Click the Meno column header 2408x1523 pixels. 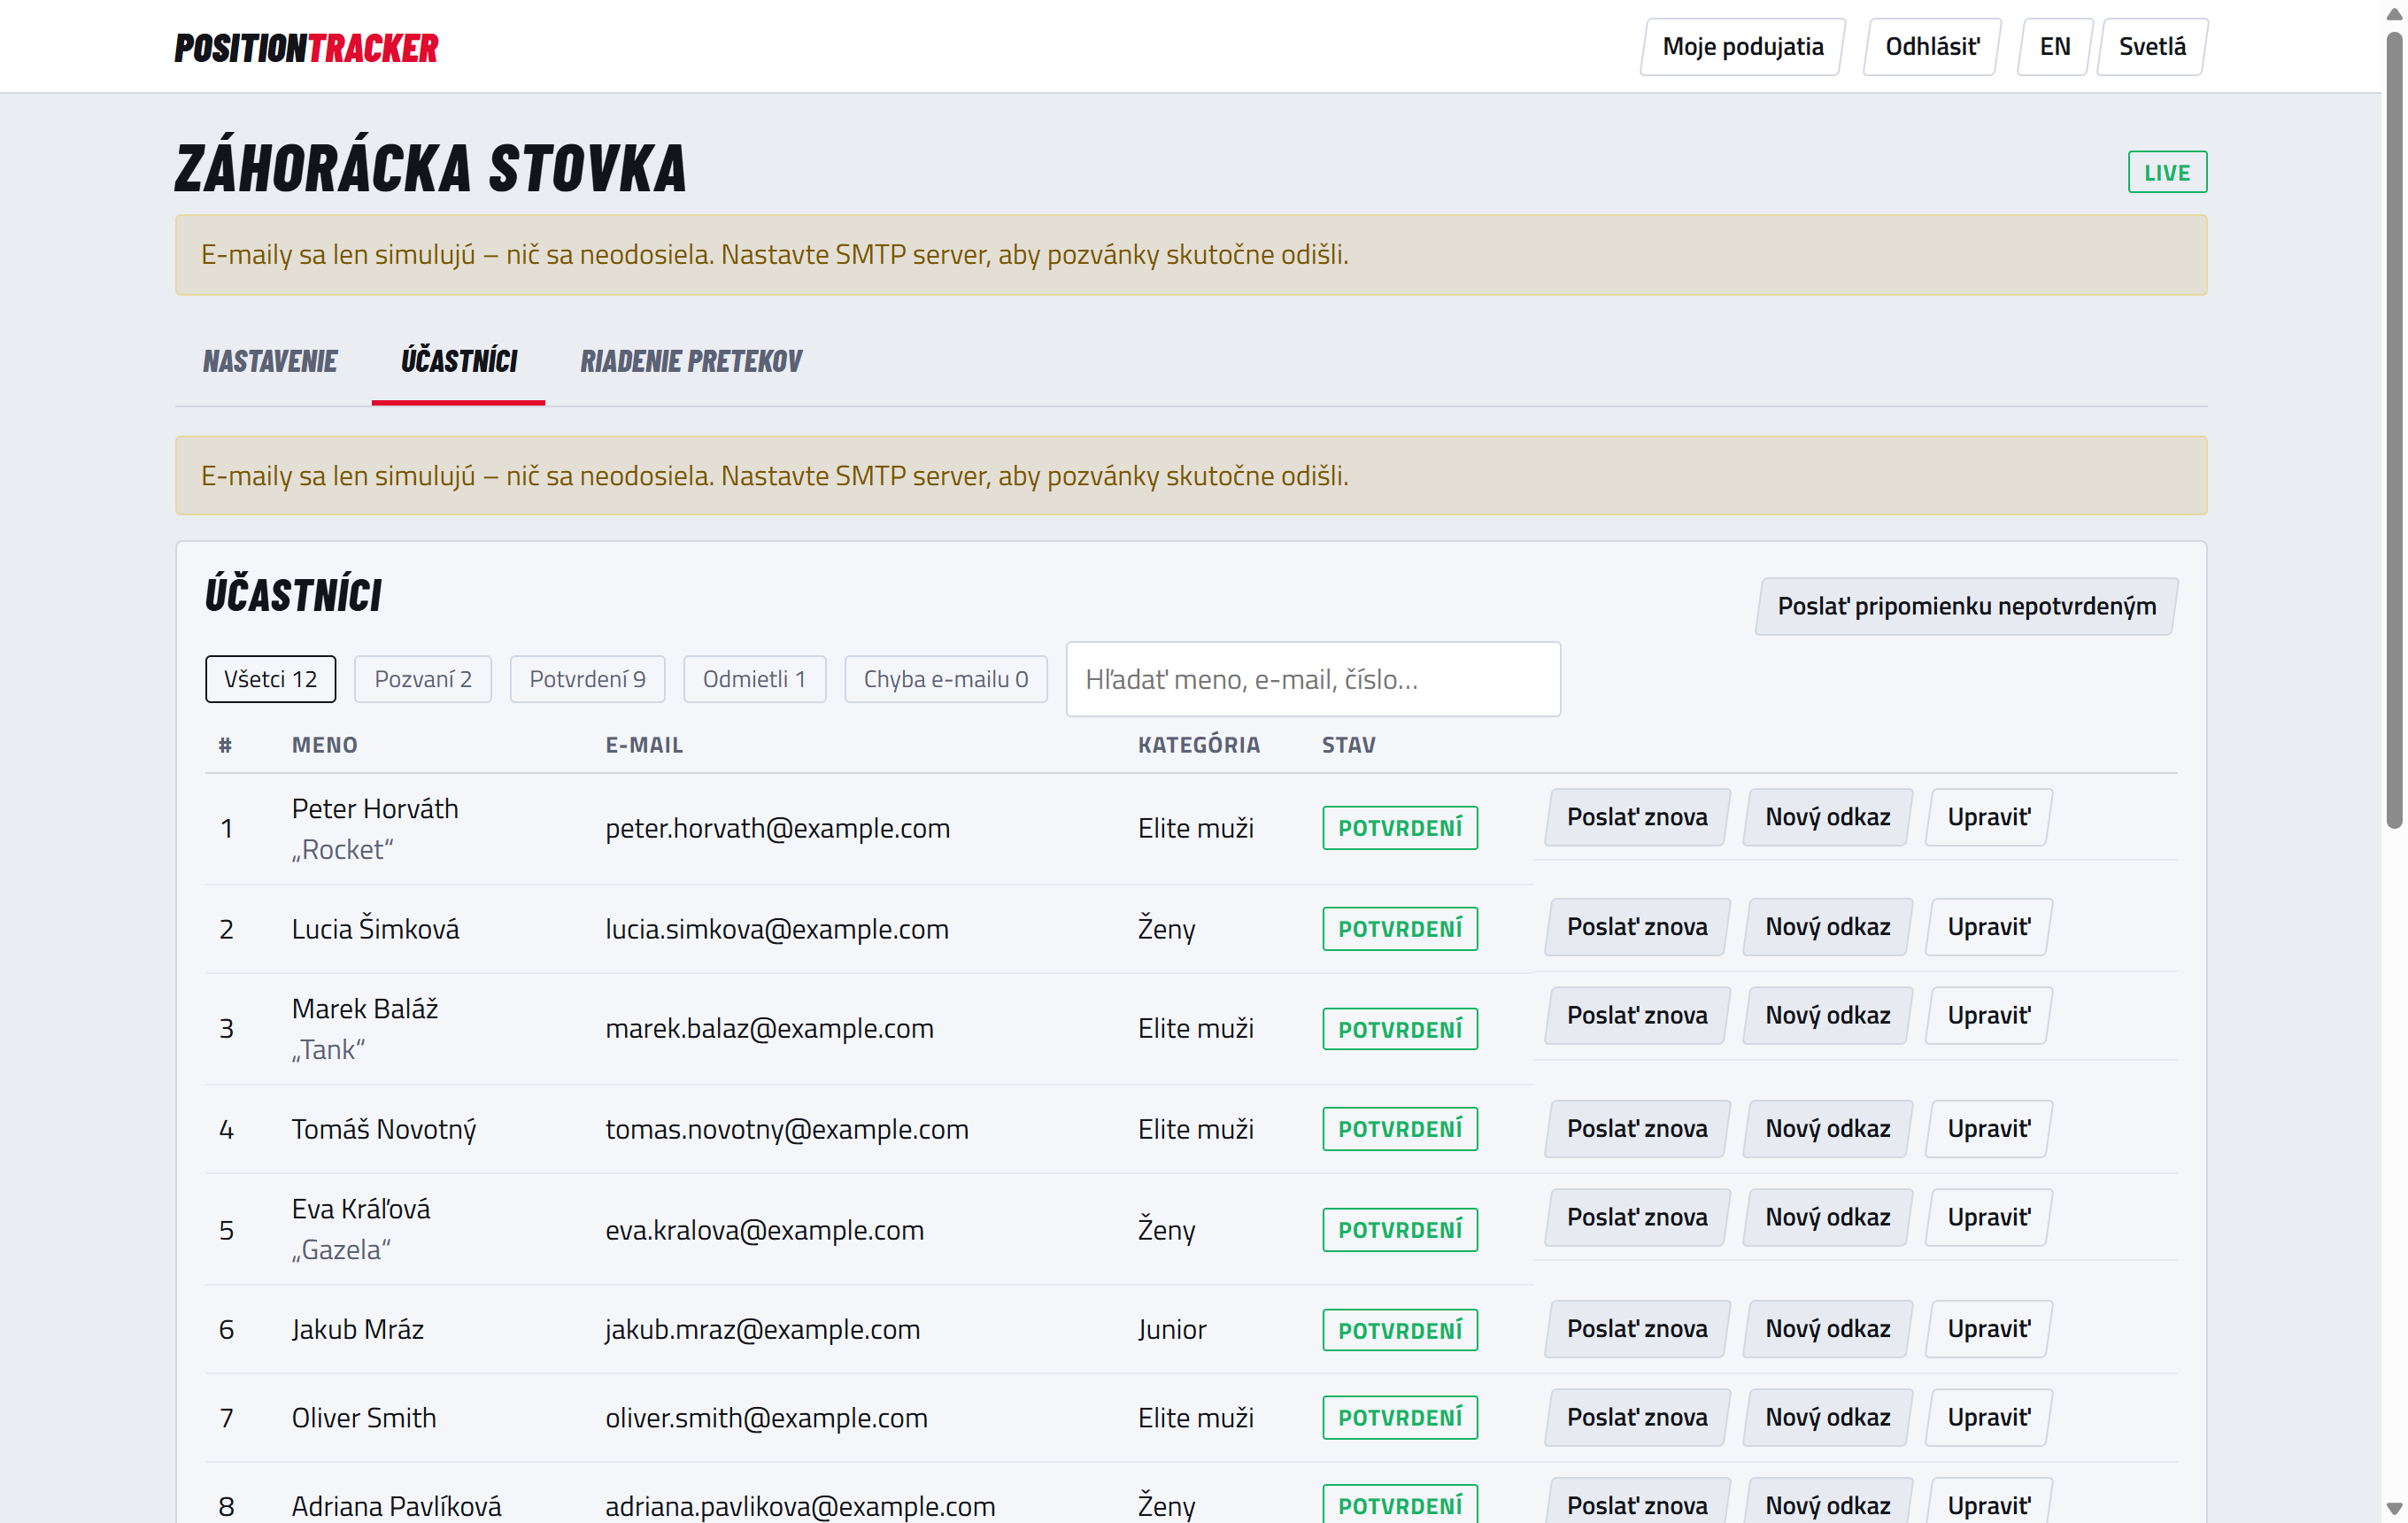pos(324,745)
